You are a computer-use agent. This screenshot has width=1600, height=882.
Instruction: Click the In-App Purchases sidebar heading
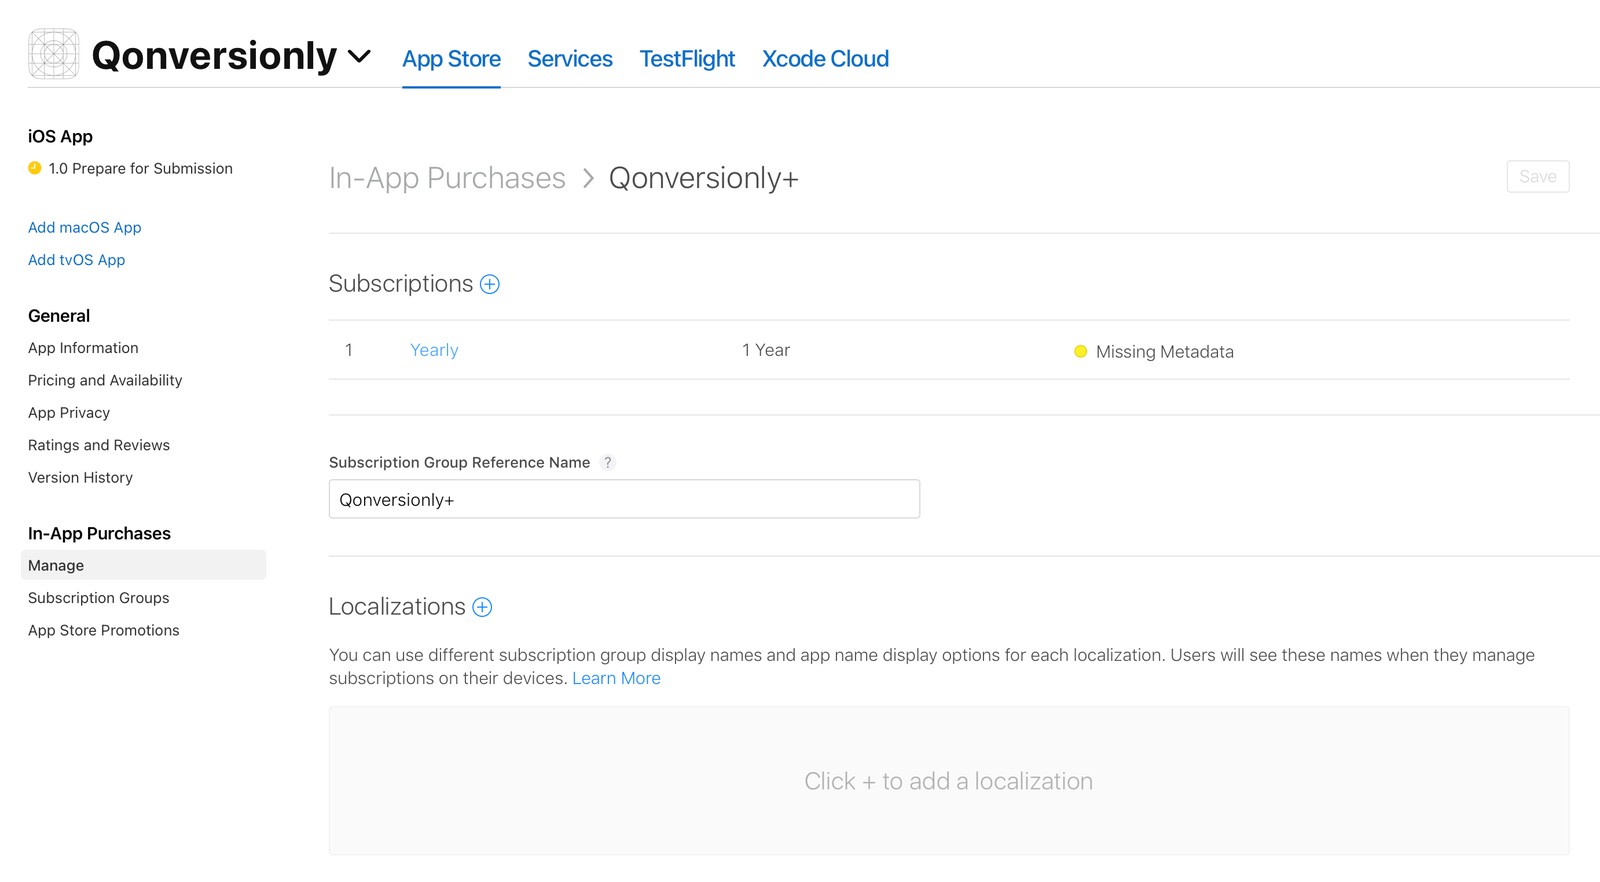99,534
